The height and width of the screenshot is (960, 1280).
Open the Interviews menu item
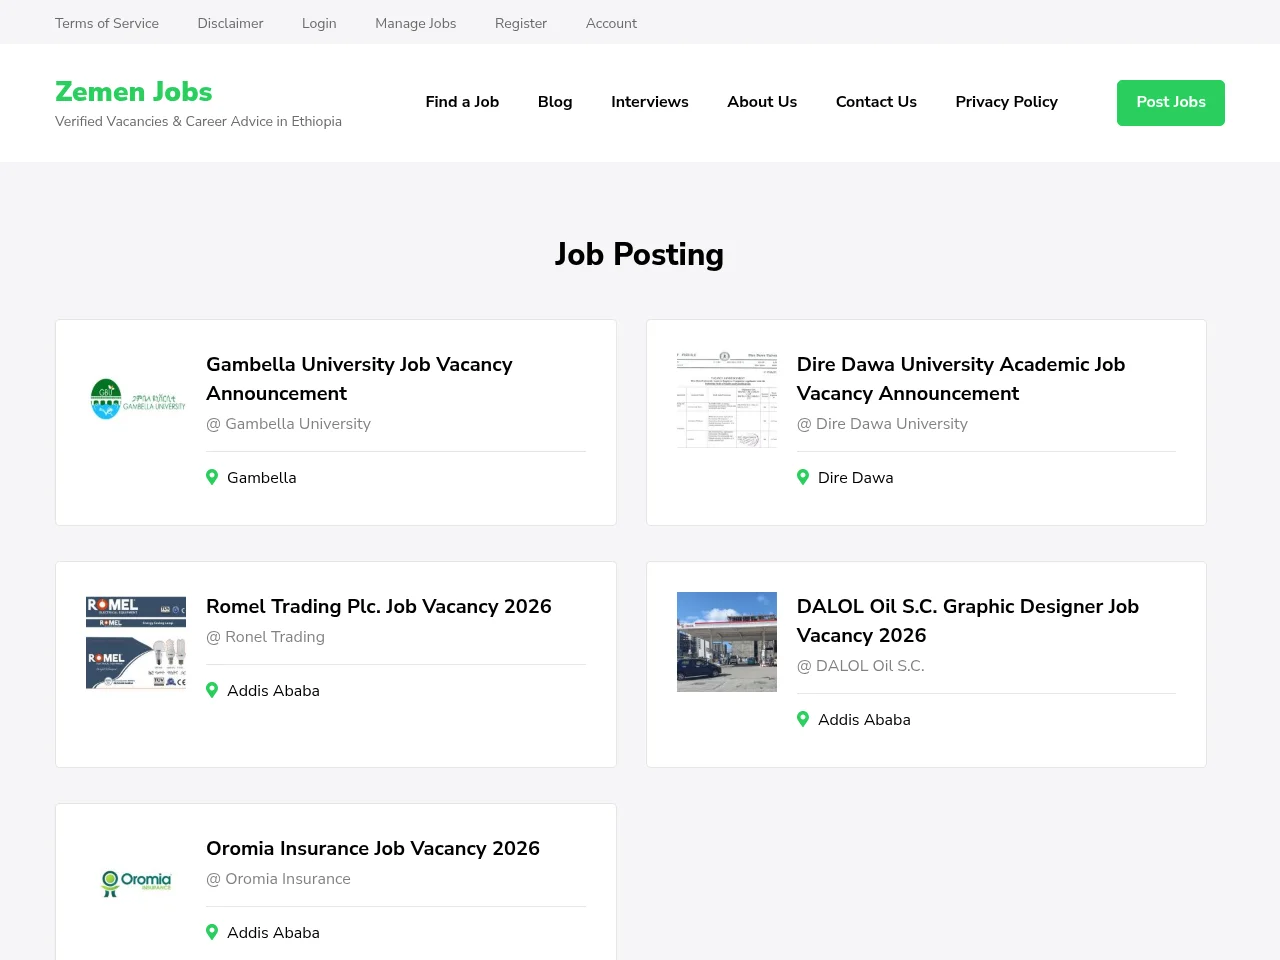650,102
